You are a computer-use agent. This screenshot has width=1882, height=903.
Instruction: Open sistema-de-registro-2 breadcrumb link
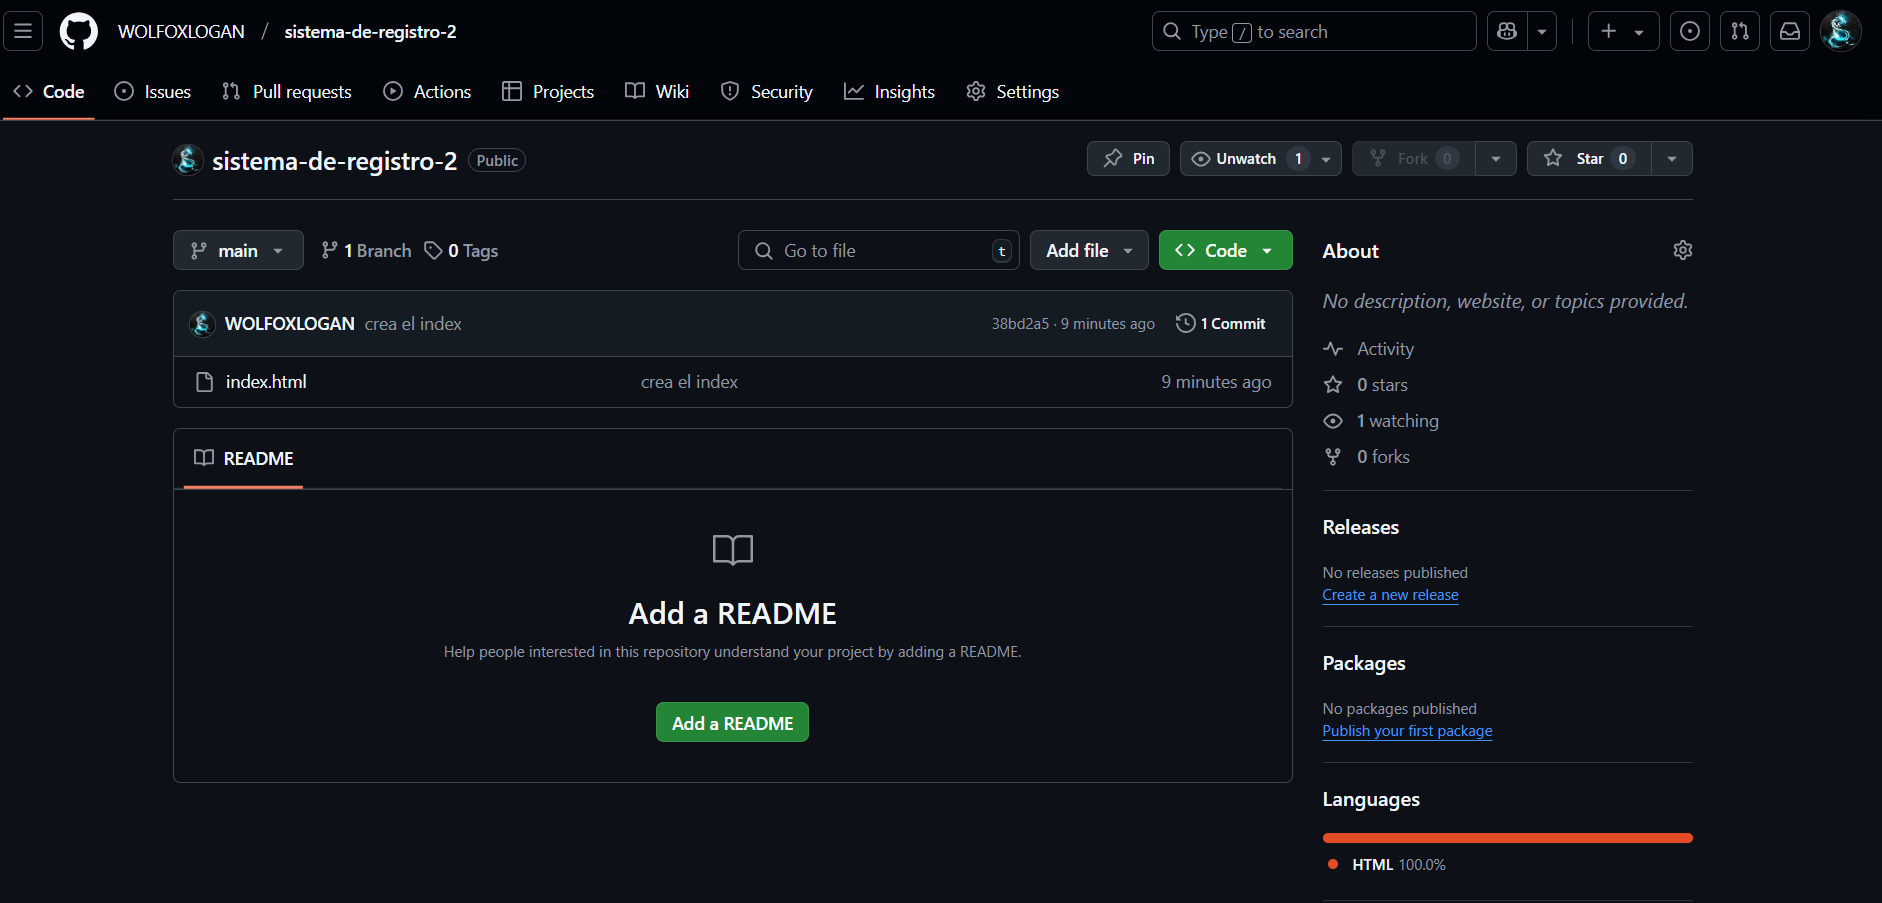(x=370, y=31)
